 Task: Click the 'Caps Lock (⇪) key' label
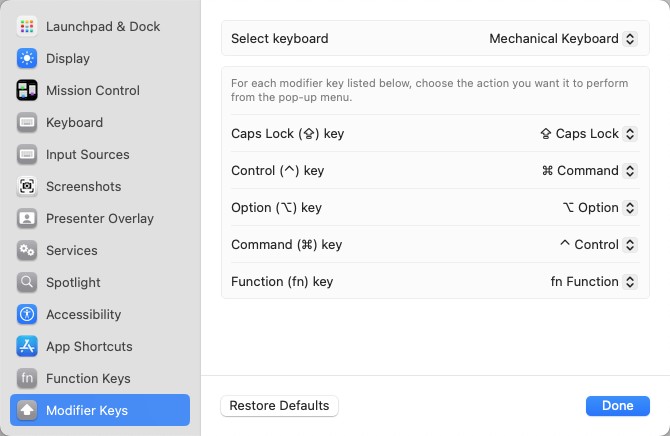pyautogui.click(x=287, y=134)
